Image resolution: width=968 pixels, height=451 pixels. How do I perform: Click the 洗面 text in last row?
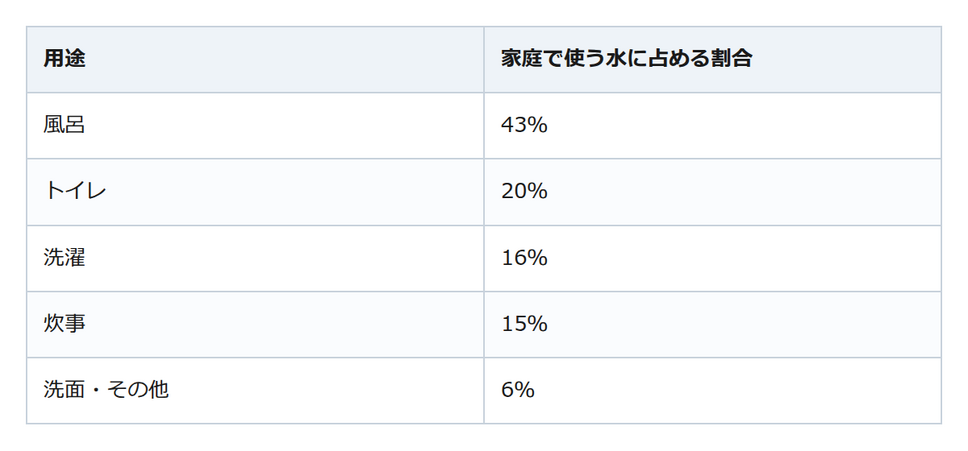[x=64, y=391]
